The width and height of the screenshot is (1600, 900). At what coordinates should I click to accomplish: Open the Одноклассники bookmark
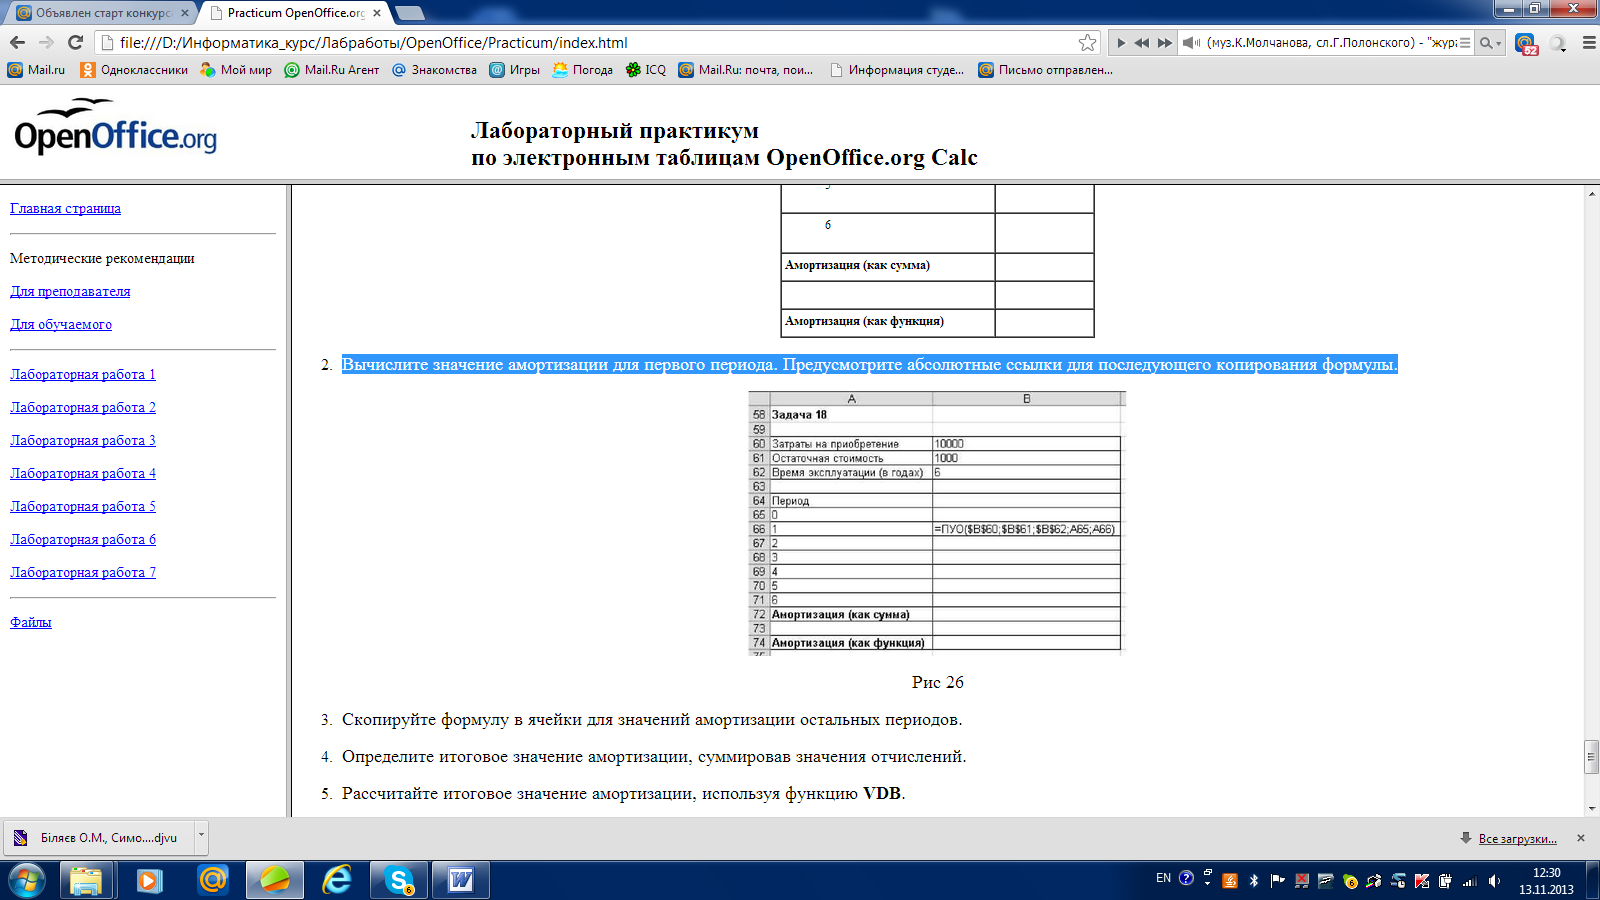click(x=134, y=70)
